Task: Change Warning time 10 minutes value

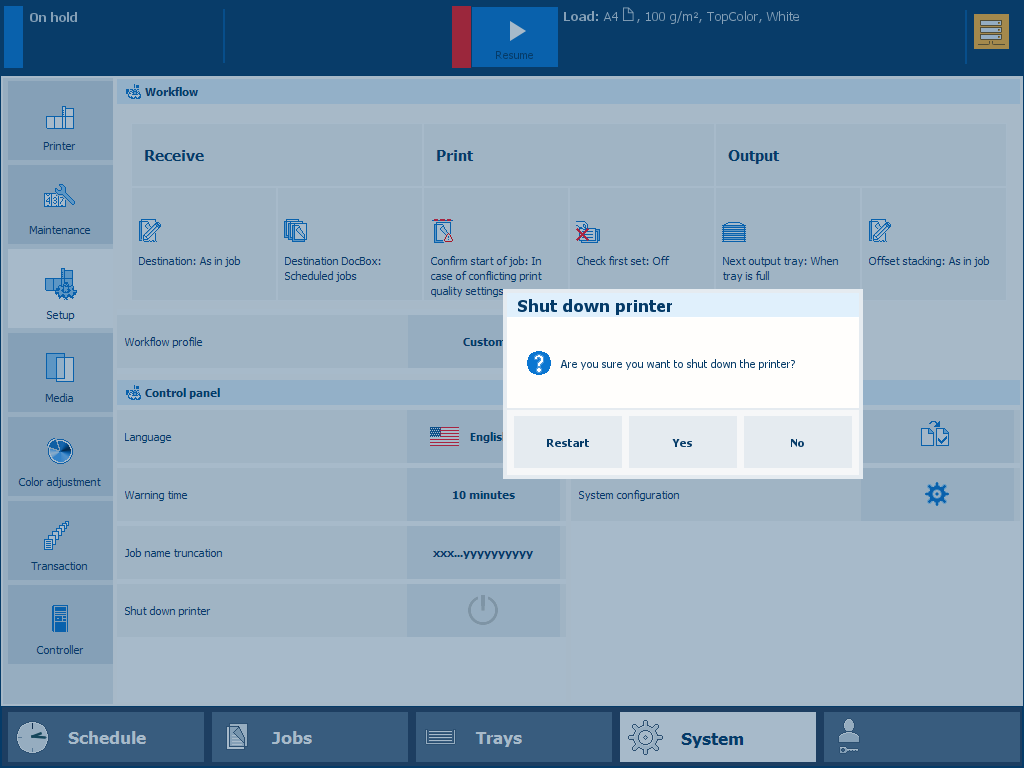Action: coord(483,495)
